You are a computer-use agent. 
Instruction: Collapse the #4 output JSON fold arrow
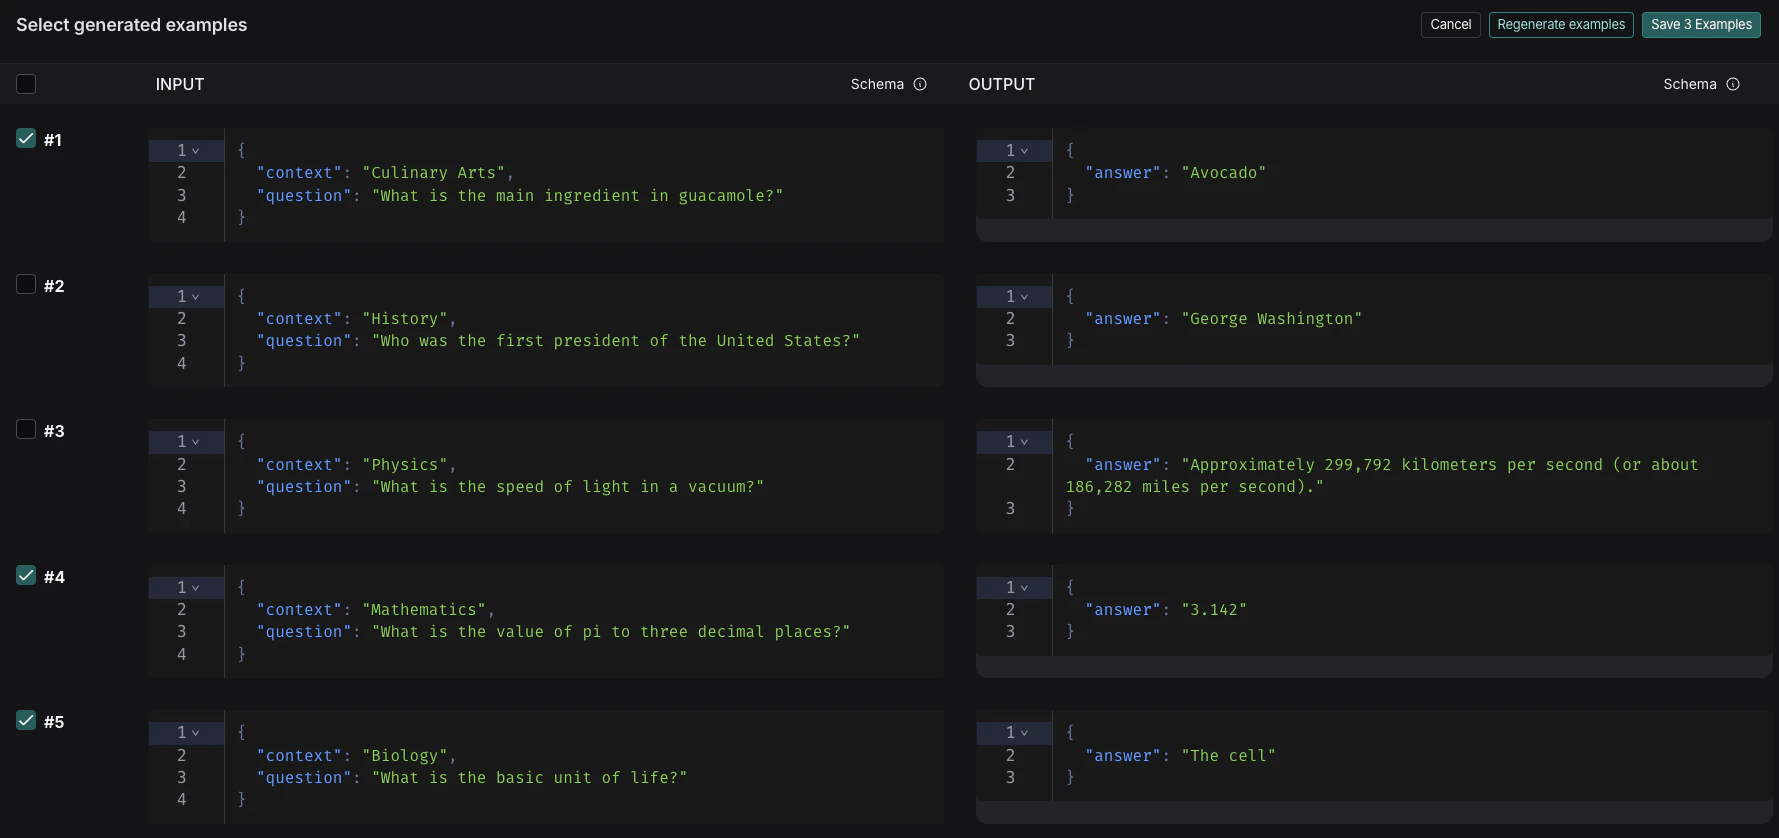point(1024,588)
